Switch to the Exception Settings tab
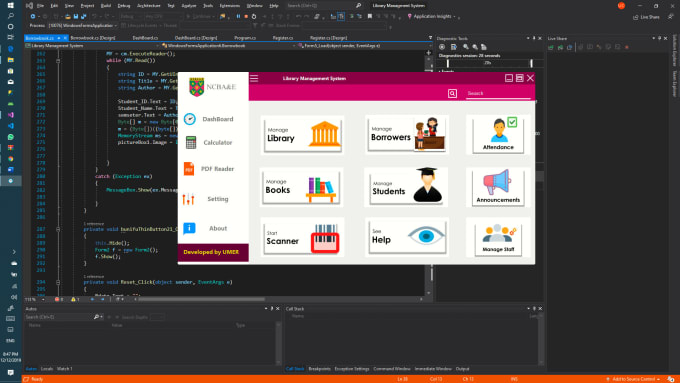Viewport: 680px width, 383px height. coord(352,369)
